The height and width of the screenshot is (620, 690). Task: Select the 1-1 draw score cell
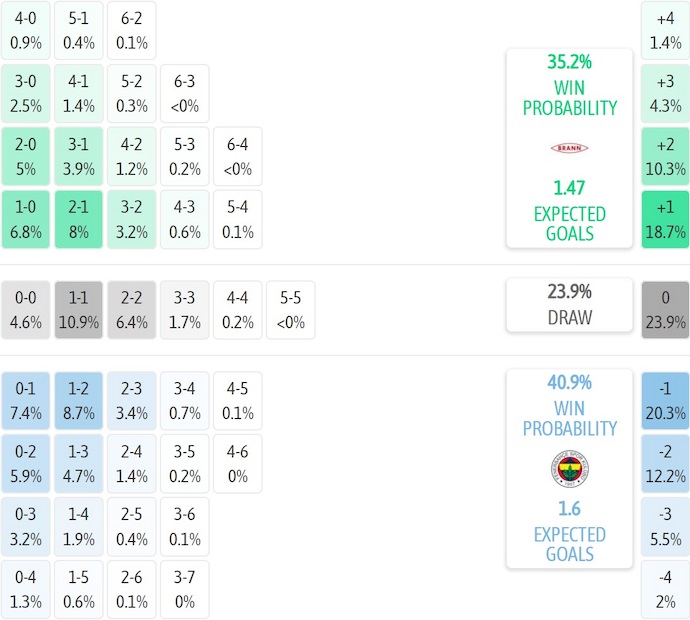point(79,310)
